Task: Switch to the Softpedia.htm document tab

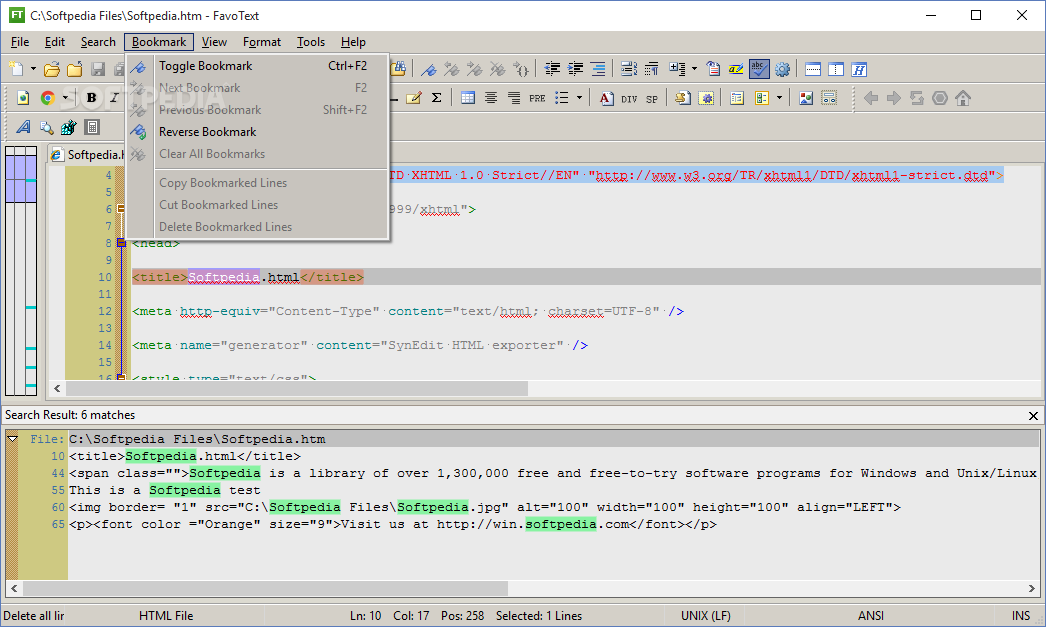Action: 86,155
